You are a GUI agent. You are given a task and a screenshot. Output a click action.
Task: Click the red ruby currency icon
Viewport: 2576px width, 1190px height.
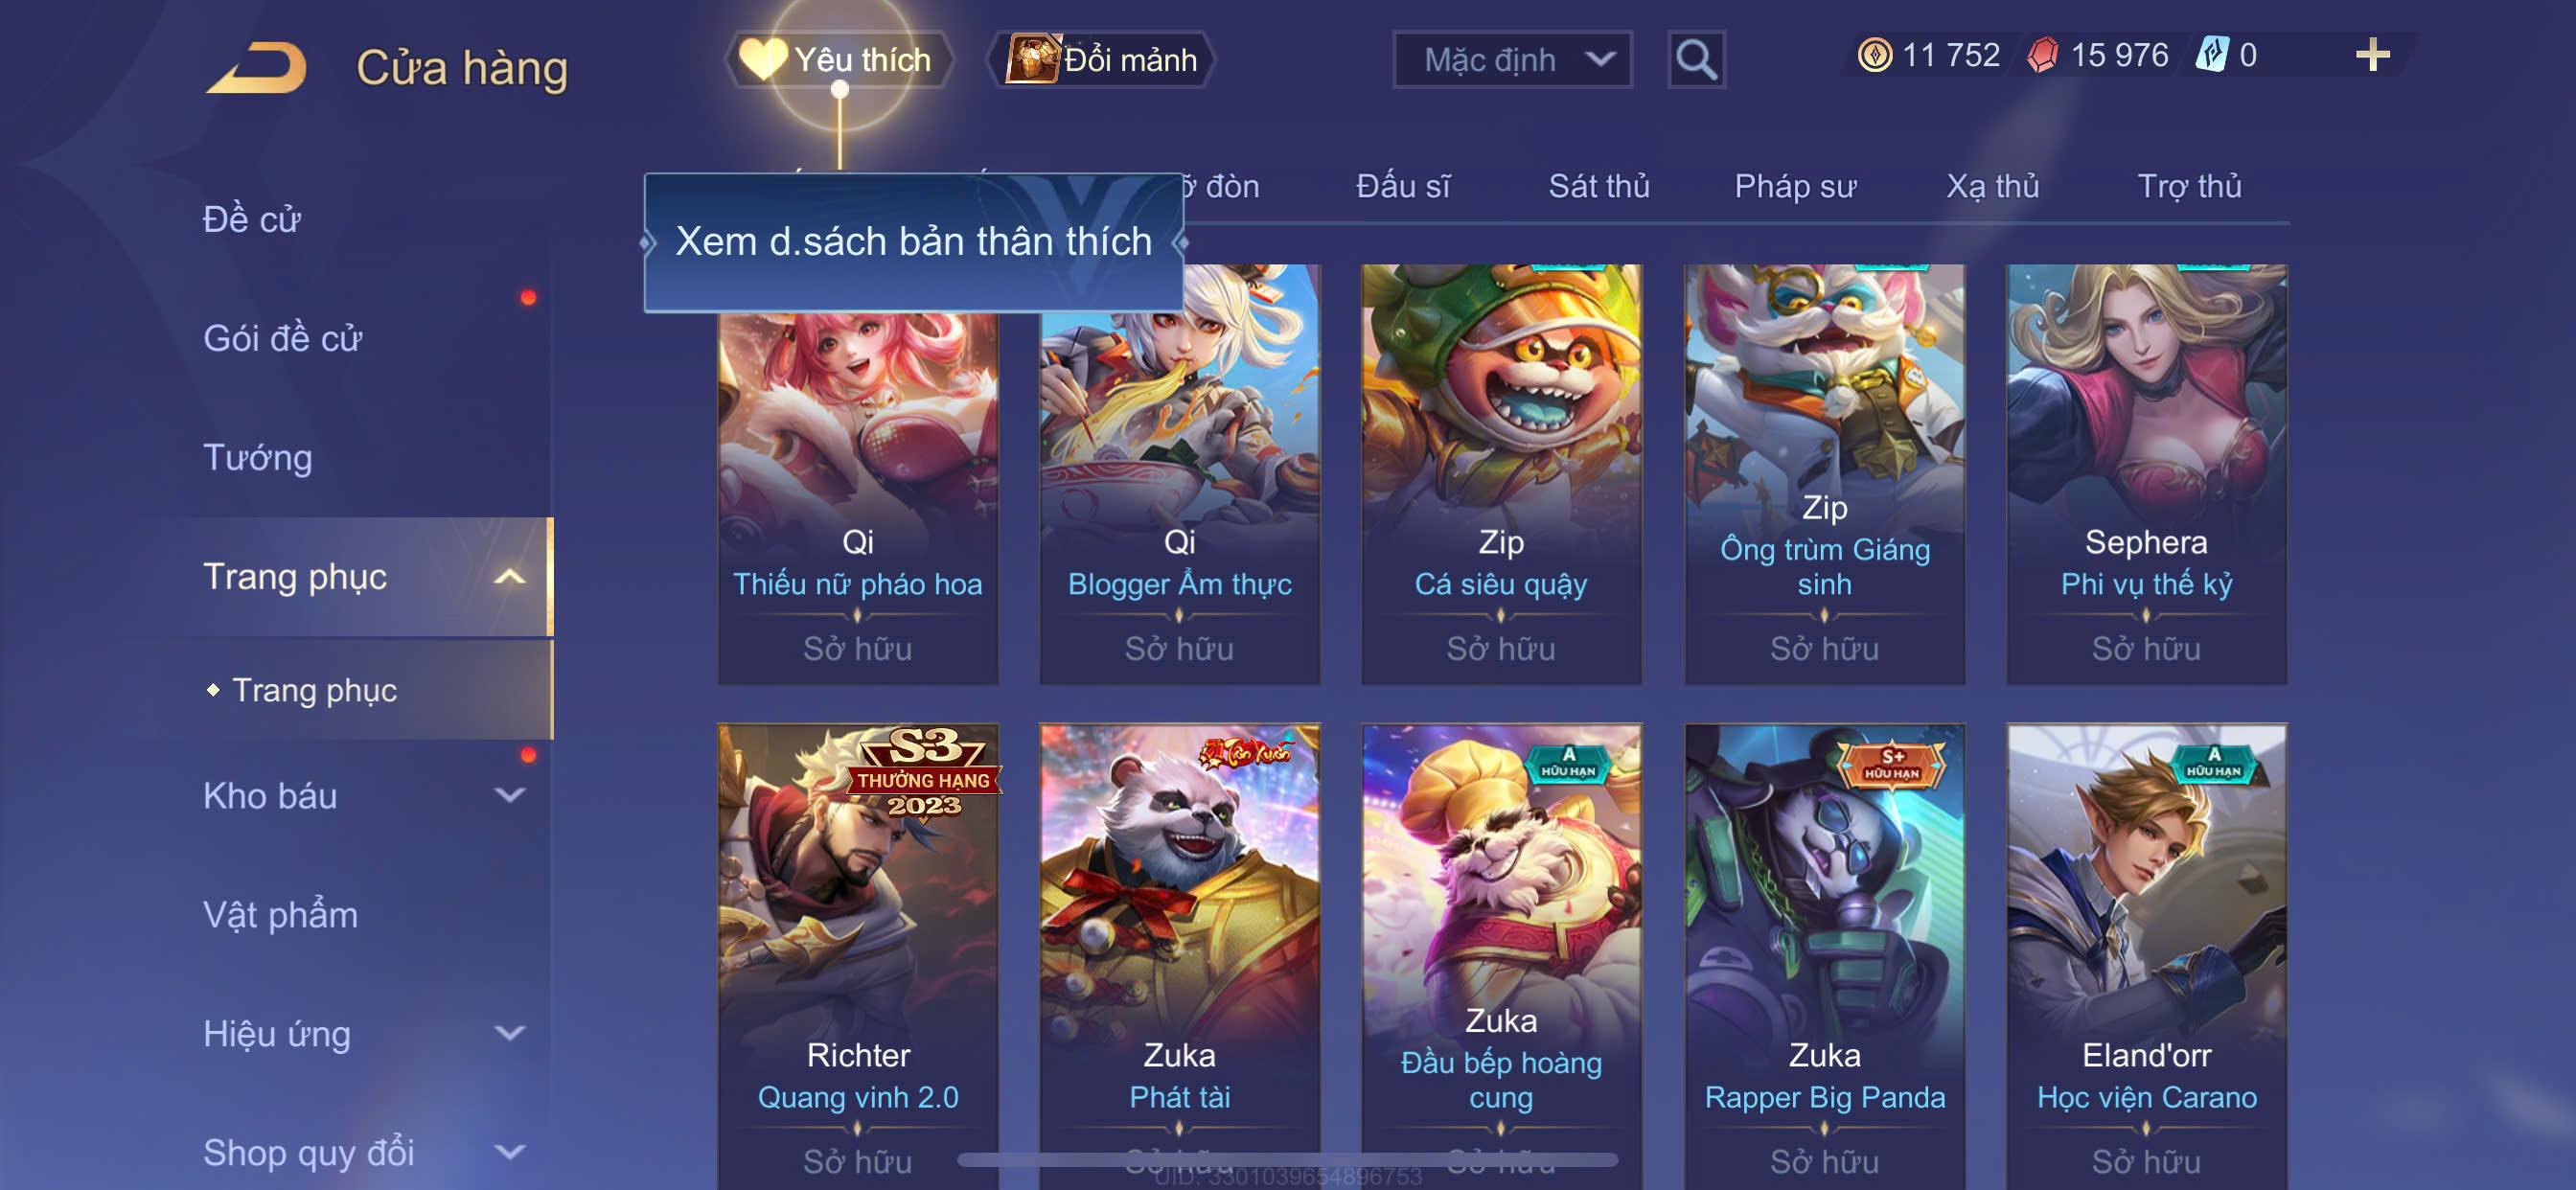(2042, 55)
